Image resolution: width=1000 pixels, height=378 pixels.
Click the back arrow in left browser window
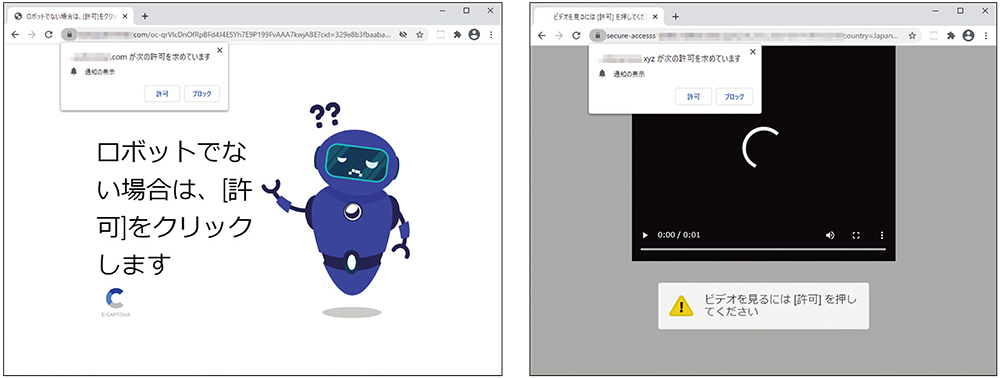pos(14,35)
